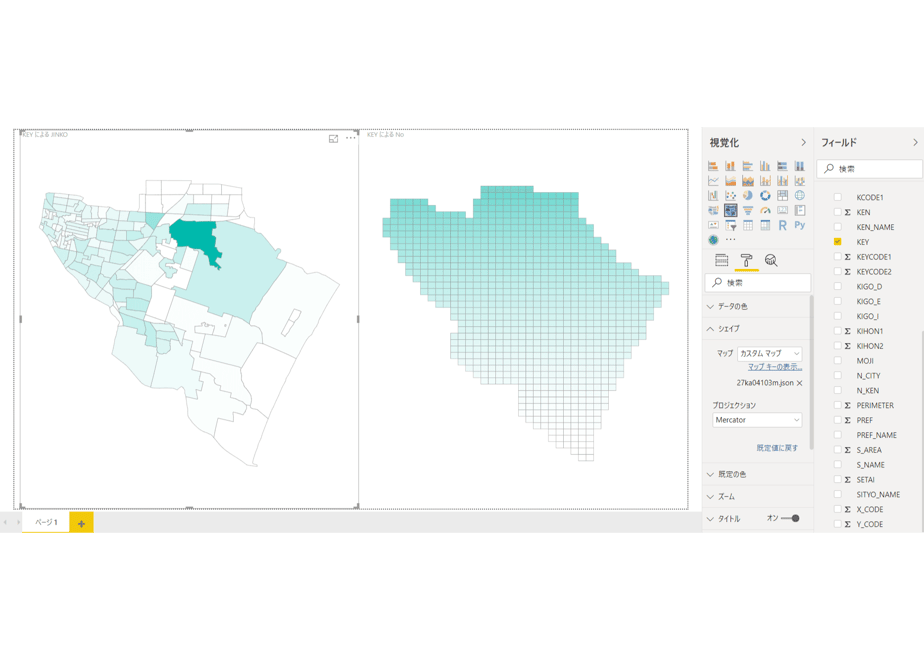Switch to the Analytics magnifier tab
924x660 pixels.
[771, 260]
